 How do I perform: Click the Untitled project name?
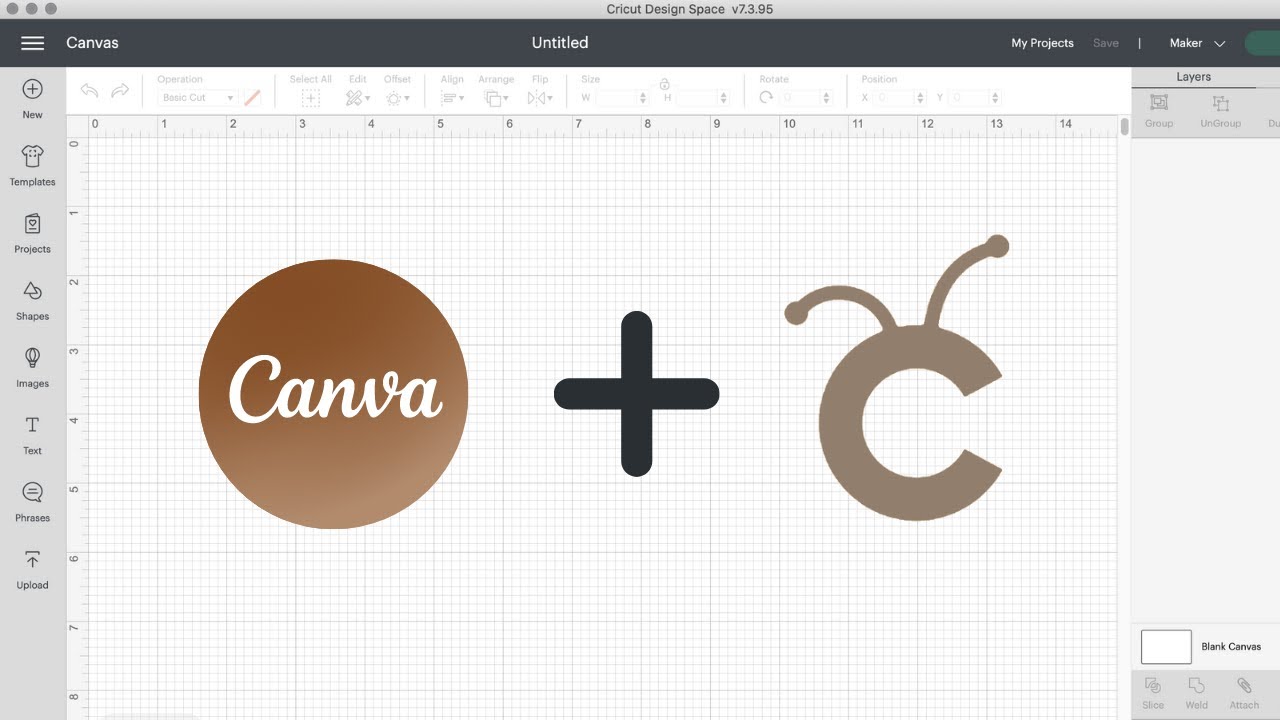[560, 43]
